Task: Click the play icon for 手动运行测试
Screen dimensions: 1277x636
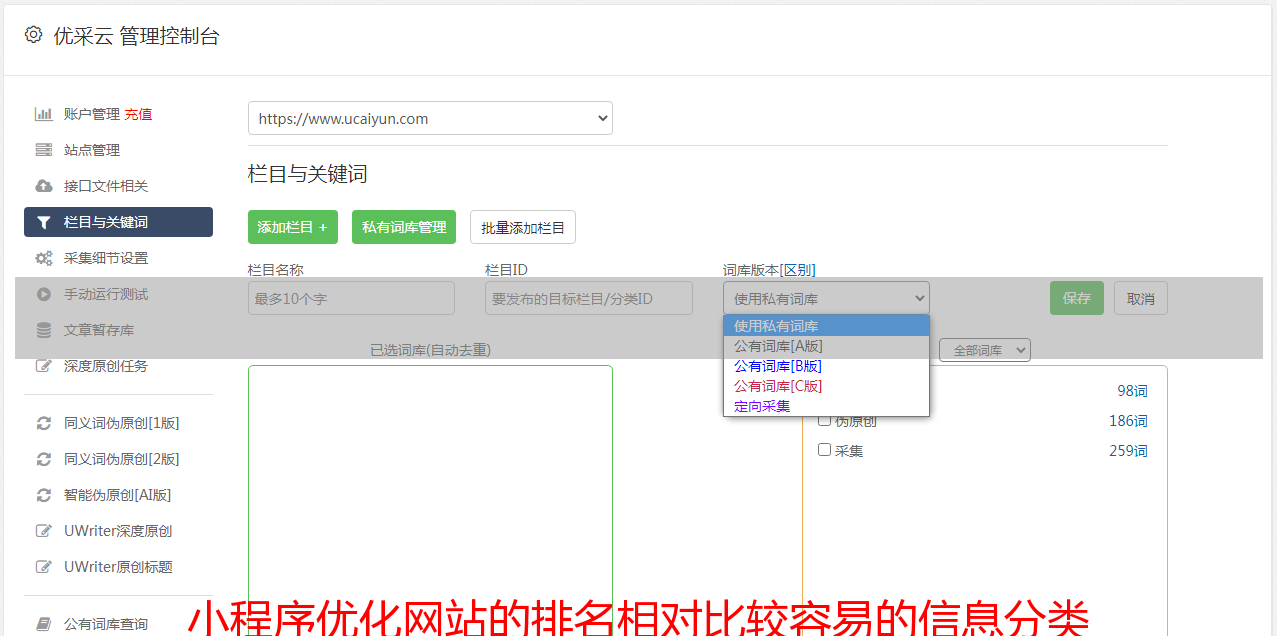Action: click(44, 294)
